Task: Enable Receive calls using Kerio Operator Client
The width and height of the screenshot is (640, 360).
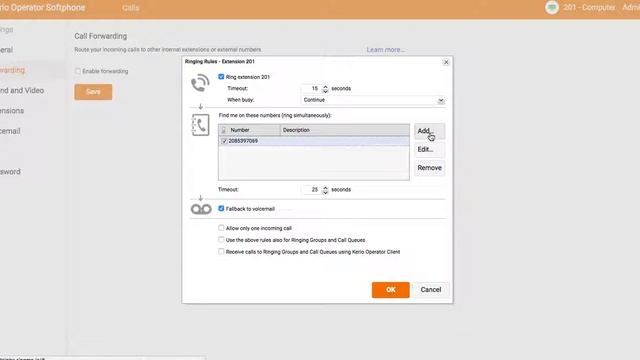Action: coord(221,251)
